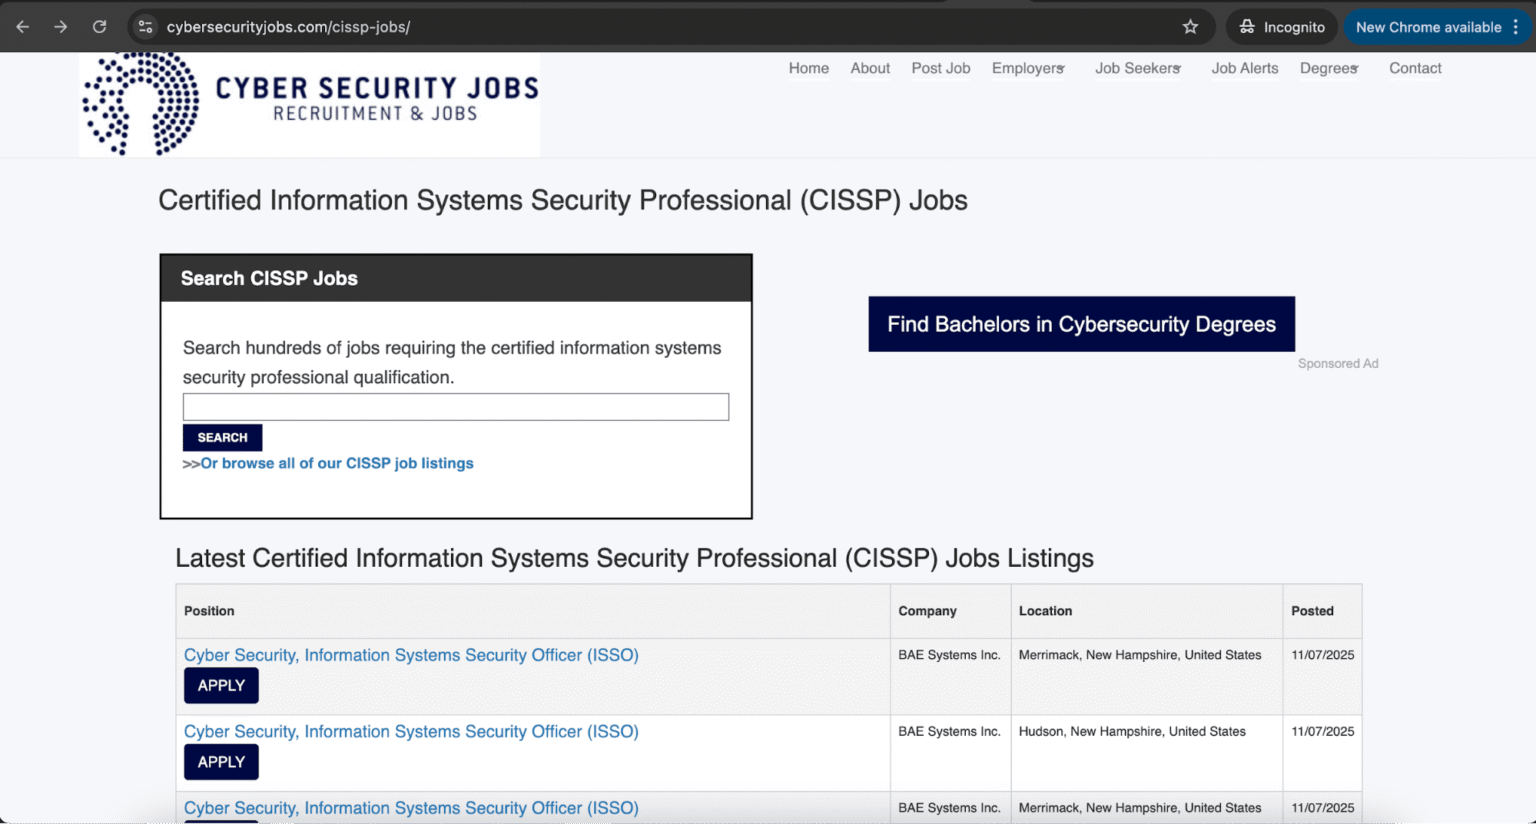The height and width of the screenshot is (824, 1536).
Task: Expand the Employers navigation dropdown
Action: pyautogui.click(x=1026, y=68)
